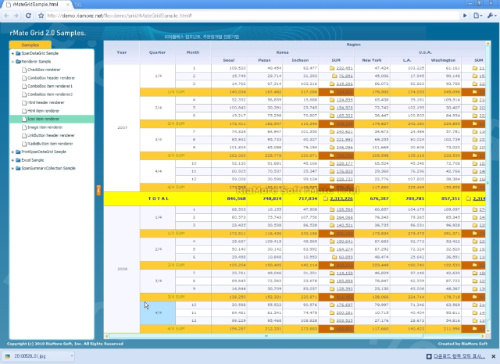Expand the Excel Sample tree node
This screenshot has width=500, height=364.
13,160
